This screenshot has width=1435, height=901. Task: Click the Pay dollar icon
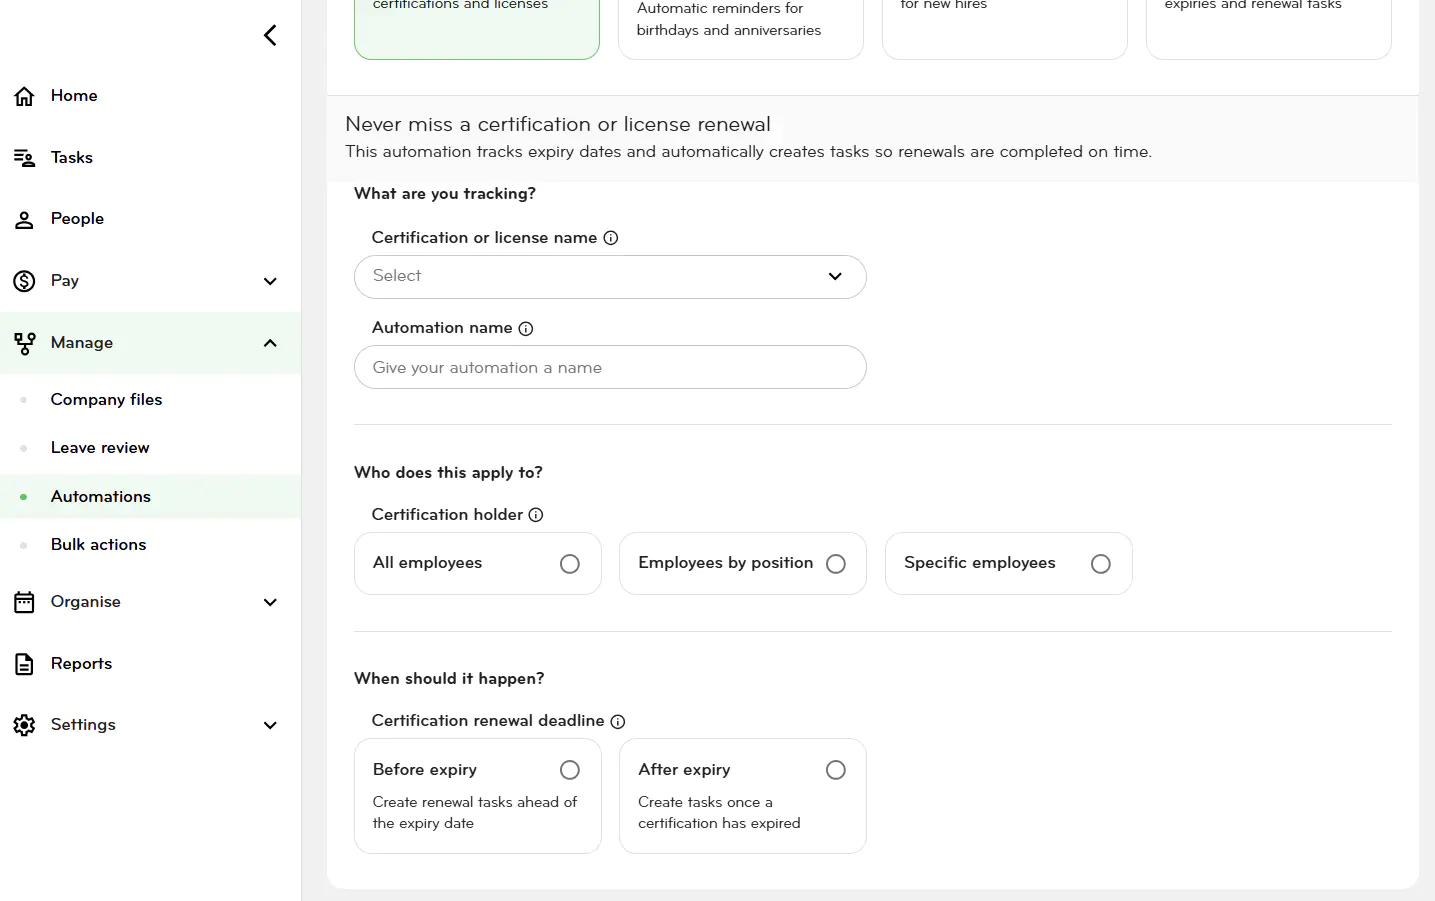click(x=25, y=281)
